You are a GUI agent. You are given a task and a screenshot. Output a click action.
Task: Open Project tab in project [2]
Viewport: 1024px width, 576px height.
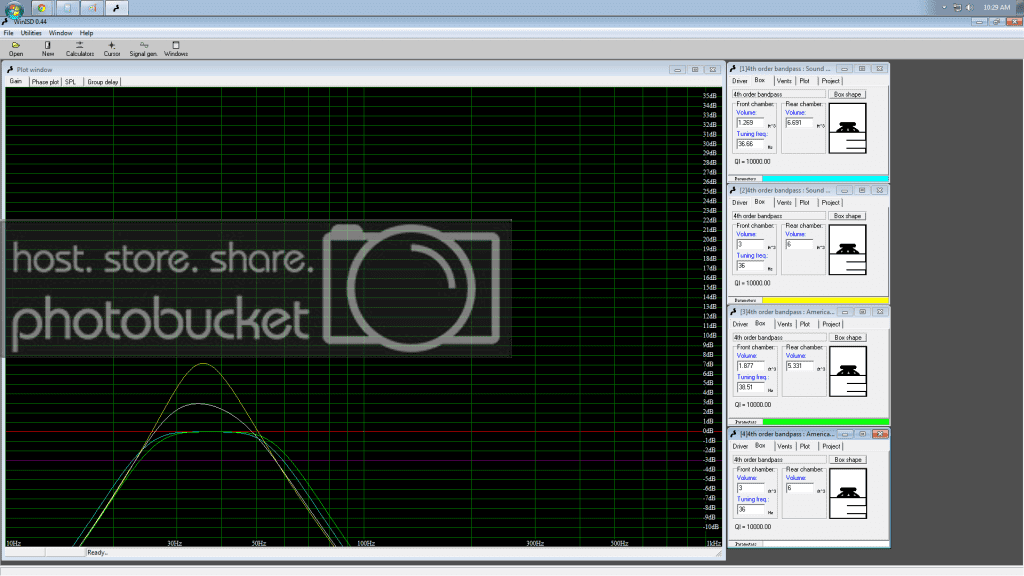tap(831, 202)
